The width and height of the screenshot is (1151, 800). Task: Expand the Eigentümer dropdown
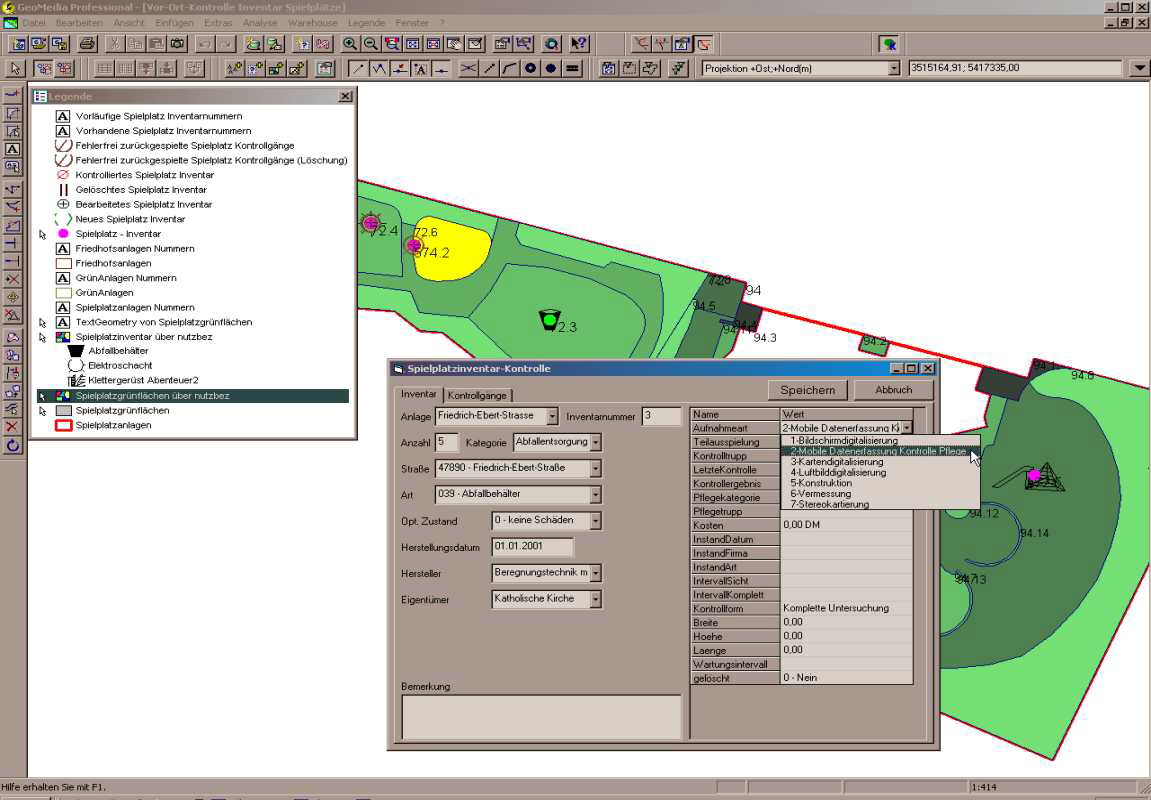(x=595, y=600)
